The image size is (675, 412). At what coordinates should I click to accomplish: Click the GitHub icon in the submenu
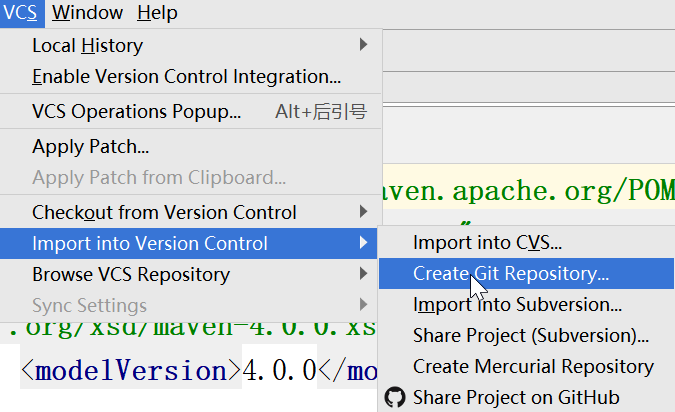(x=395, y=397)
